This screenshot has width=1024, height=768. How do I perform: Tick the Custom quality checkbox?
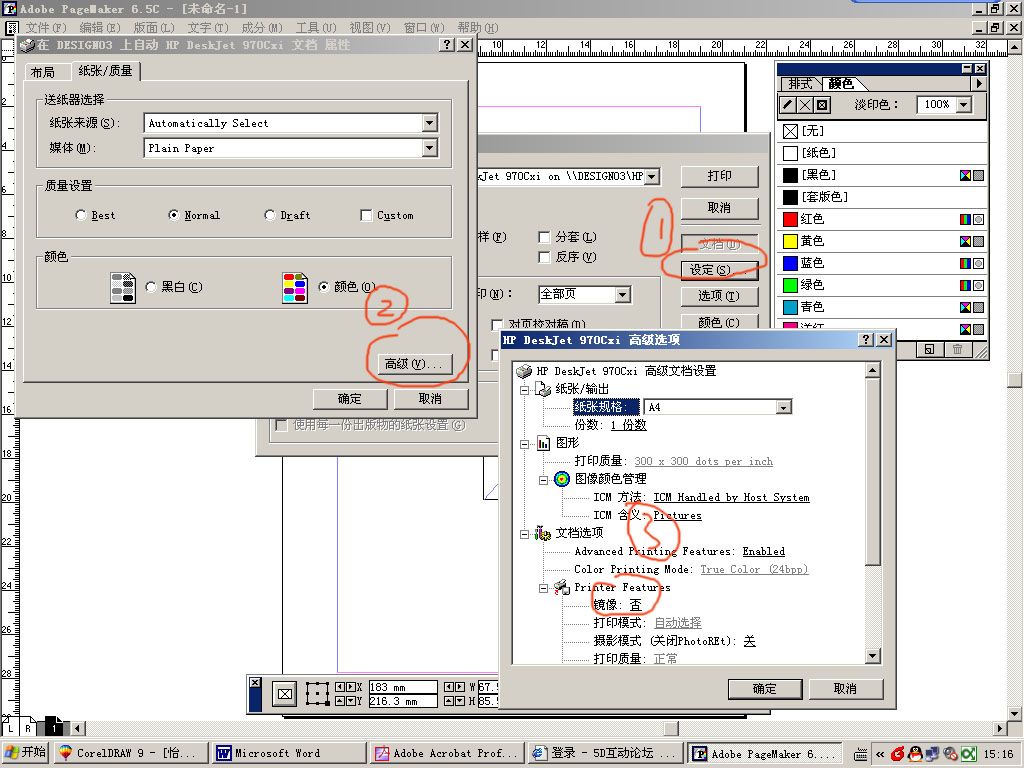366,216
